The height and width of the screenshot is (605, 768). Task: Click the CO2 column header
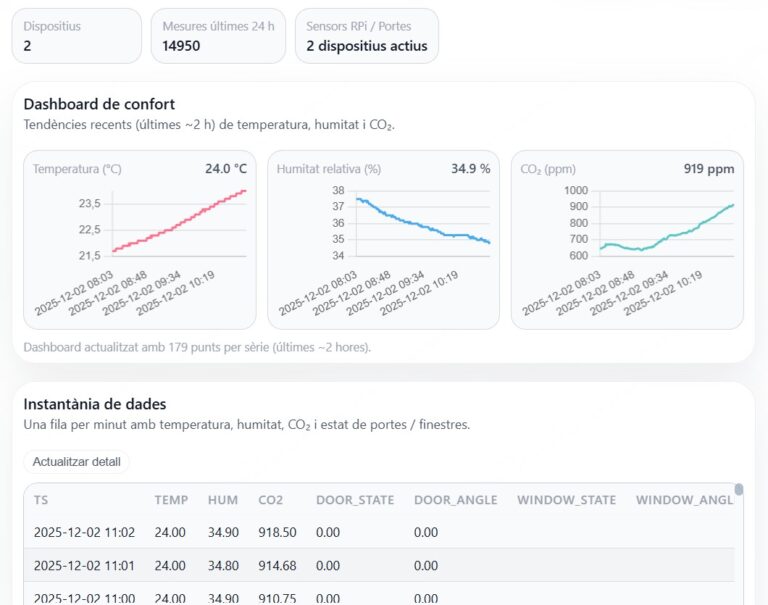tap(270, 500)
